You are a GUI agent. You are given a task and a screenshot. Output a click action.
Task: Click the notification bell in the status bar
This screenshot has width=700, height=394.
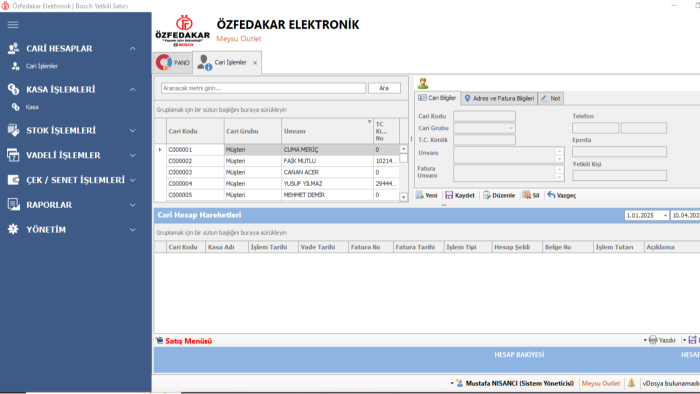click(631, 383)
